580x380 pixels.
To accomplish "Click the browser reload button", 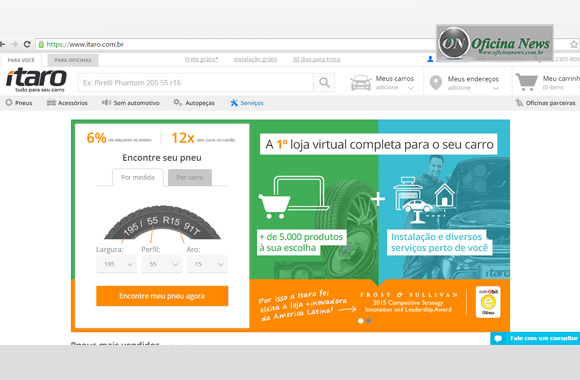I will [27, 44].
